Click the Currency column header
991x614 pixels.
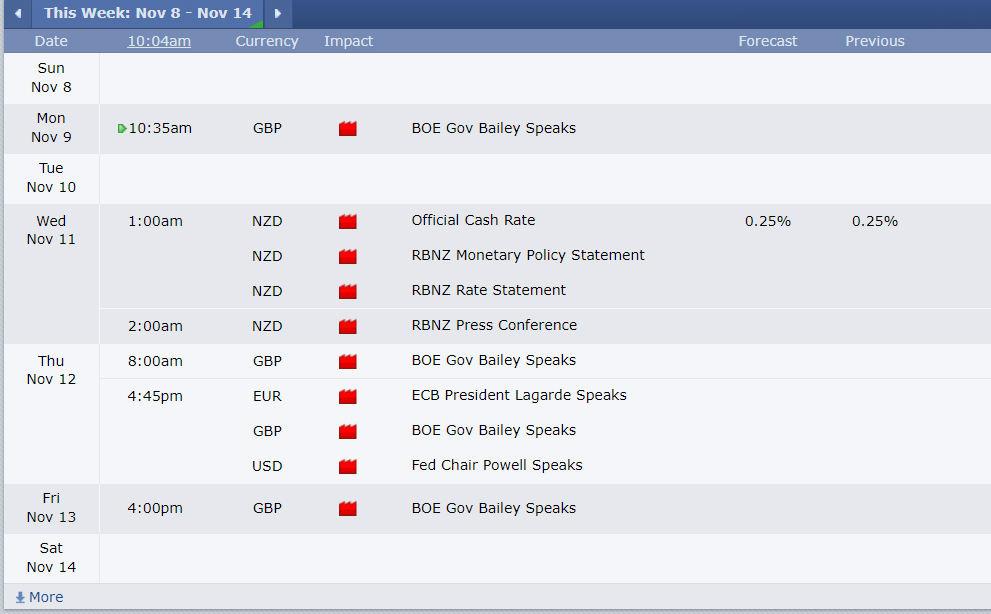click(x=267, y=41)
